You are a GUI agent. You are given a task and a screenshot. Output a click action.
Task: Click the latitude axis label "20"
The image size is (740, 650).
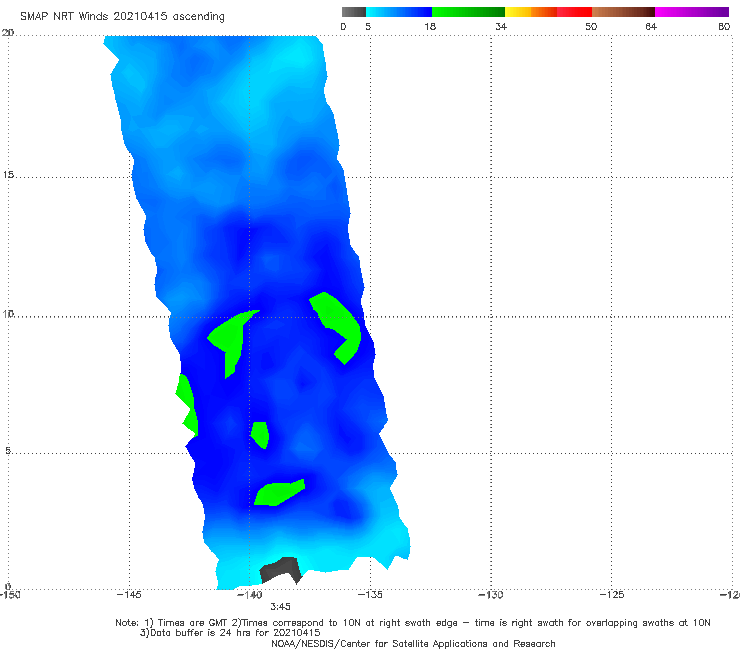coord(8,33)
